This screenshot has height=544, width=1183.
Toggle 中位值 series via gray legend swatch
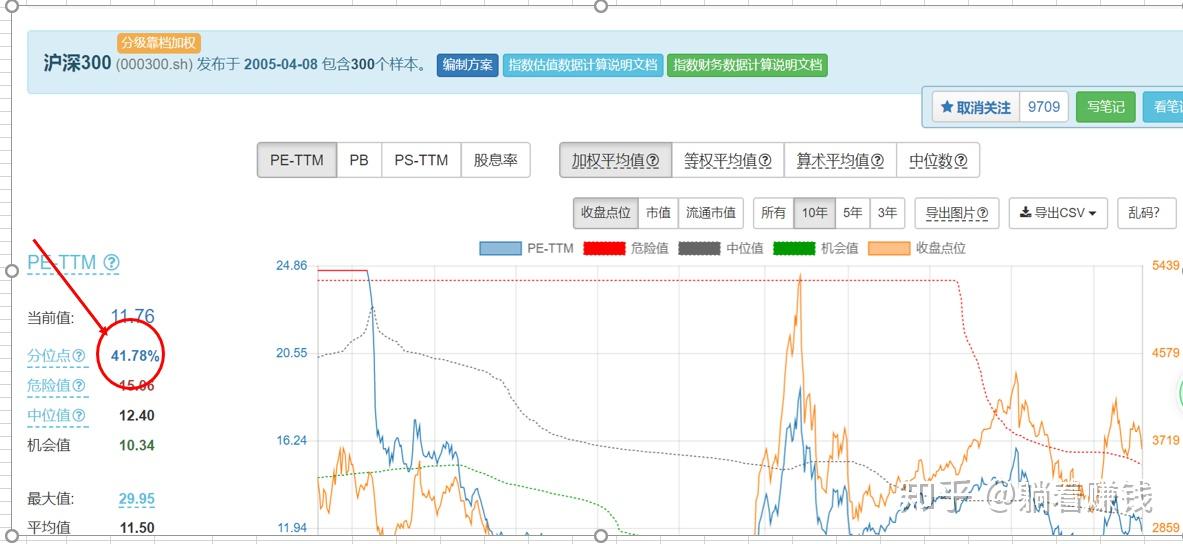pos(699,248)
